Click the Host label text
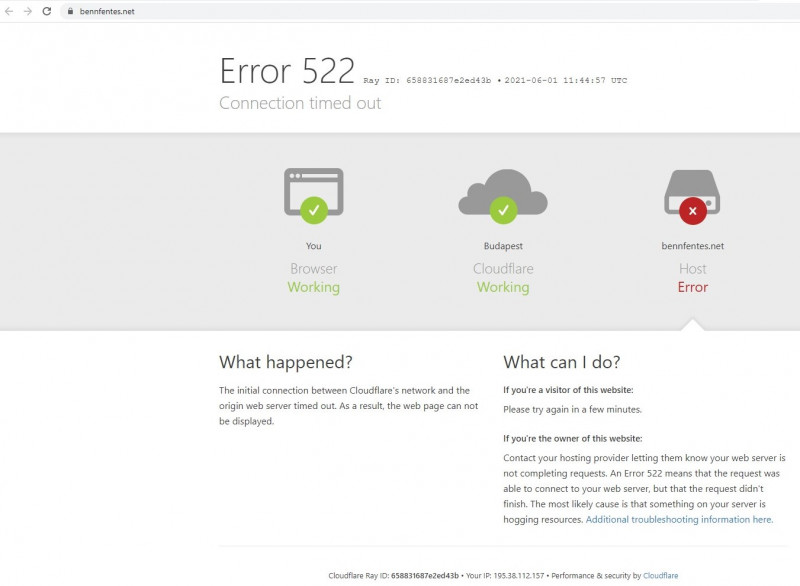 [x=692, y=269]
